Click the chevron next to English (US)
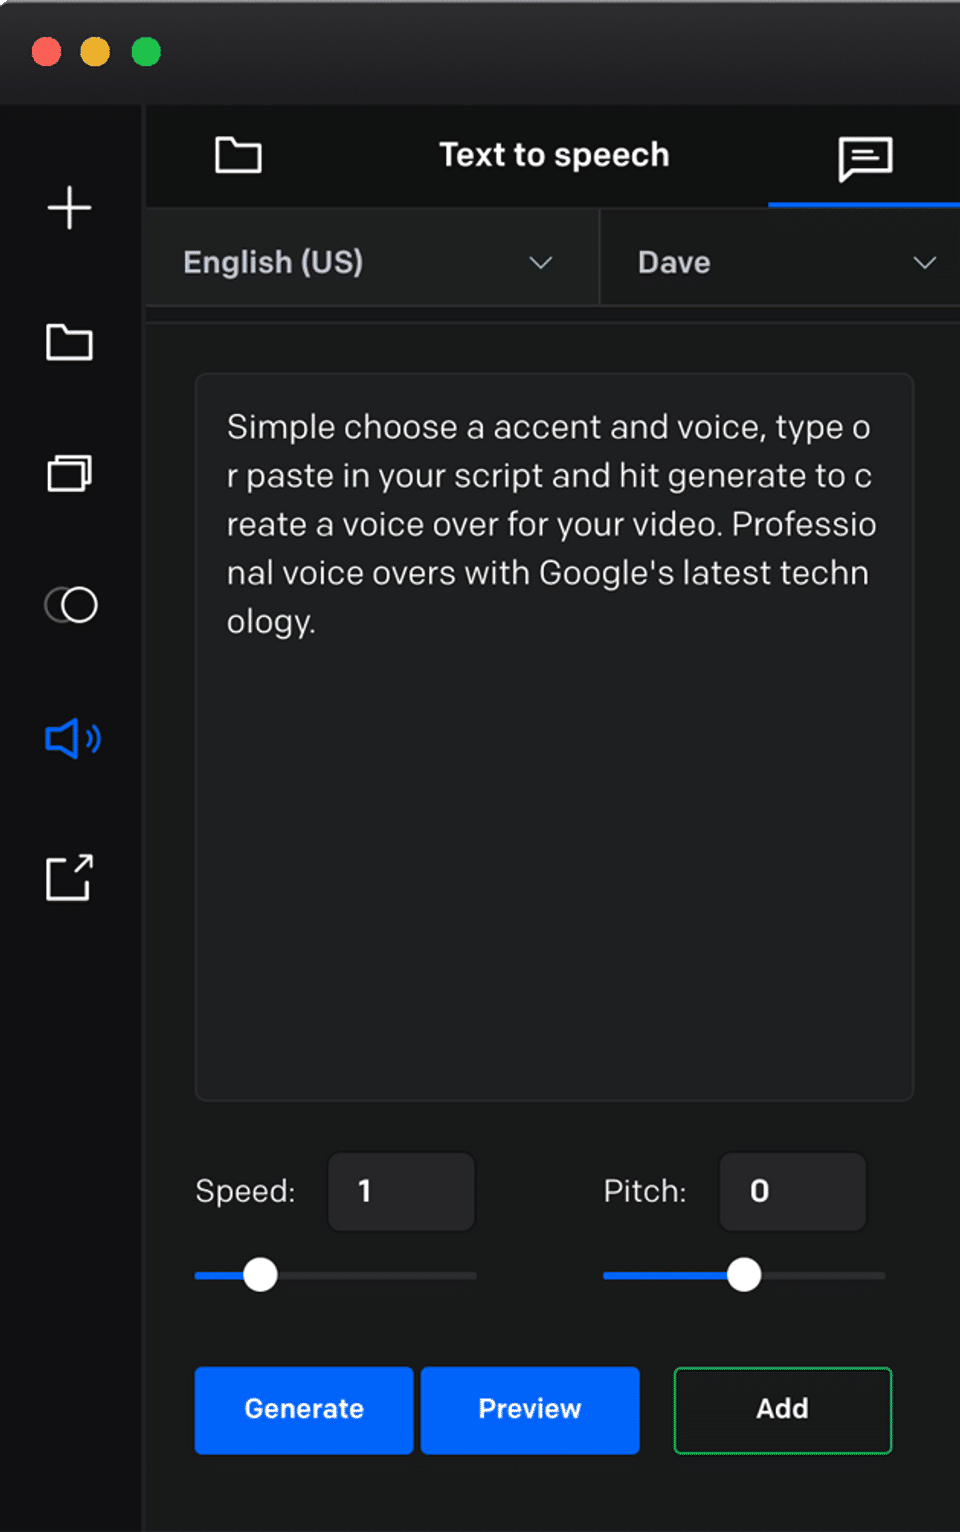Image resolution: width=960 pixels, height=1532 pixels. 541,263
